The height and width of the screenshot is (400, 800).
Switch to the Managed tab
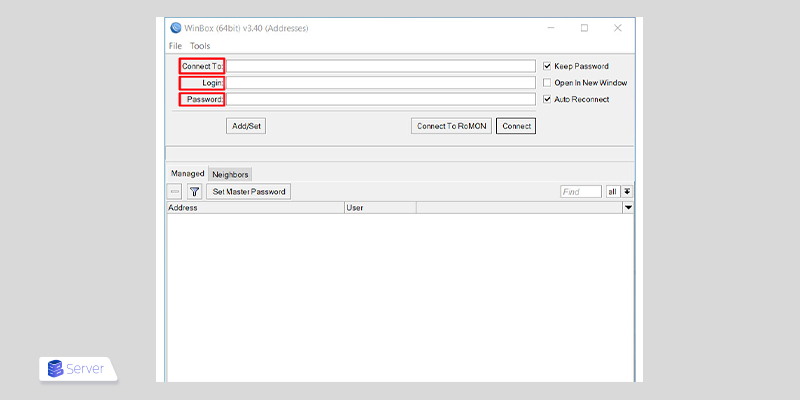pos(187,173)
